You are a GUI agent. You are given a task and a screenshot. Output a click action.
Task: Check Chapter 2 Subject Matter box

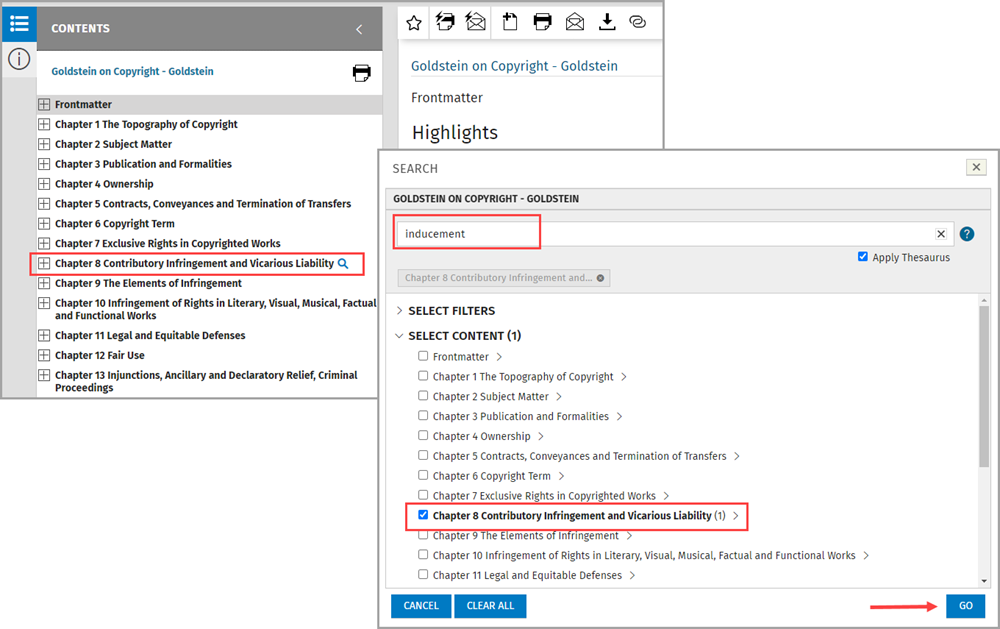click(x=423, y=396)
